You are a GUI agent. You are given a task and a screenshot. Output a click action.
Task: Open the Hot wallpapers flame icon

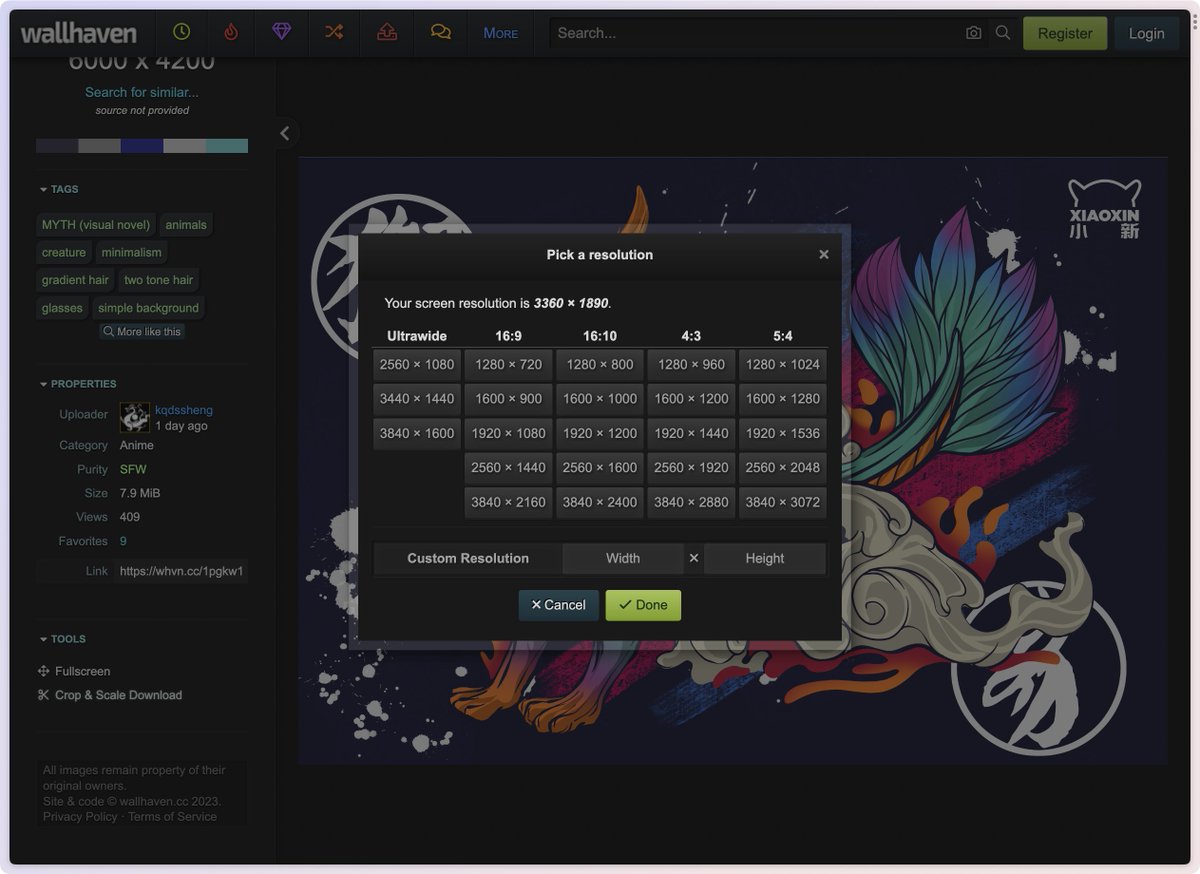tap(231, 32)
